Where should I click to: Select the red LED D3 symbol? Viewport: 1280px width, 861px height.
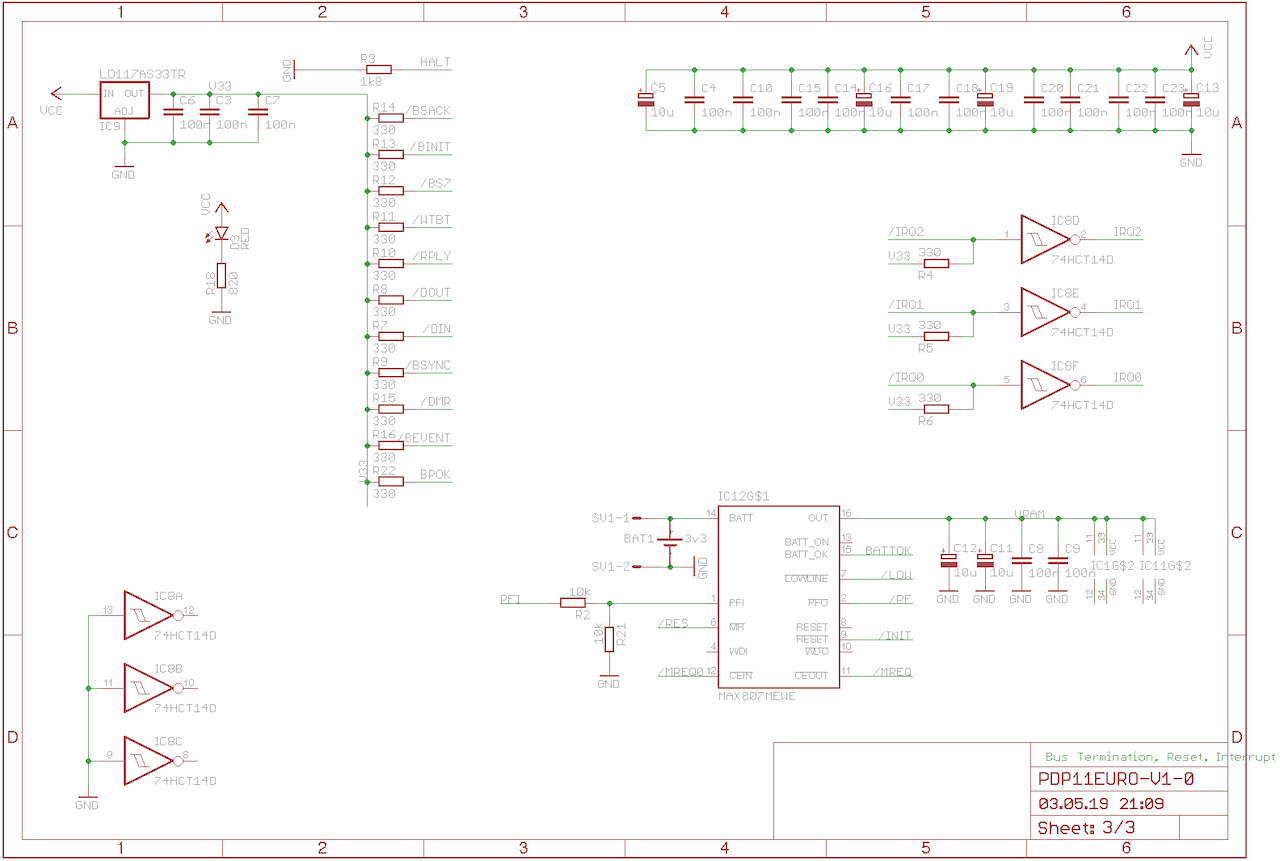click(x=221, y=232)
